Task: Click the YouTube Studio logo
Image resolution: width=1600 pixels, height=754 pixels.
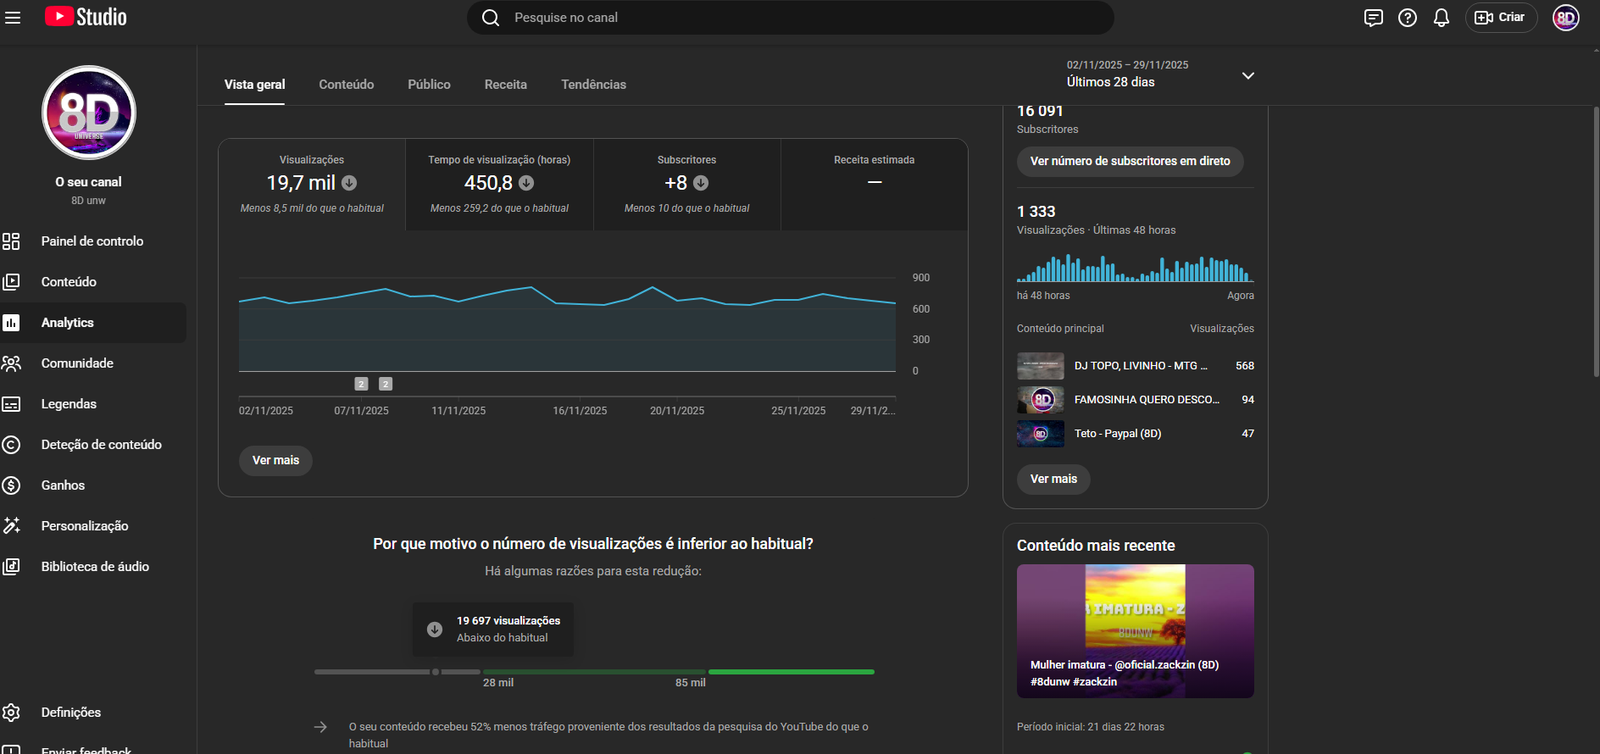Action: (x=86, y=17)
